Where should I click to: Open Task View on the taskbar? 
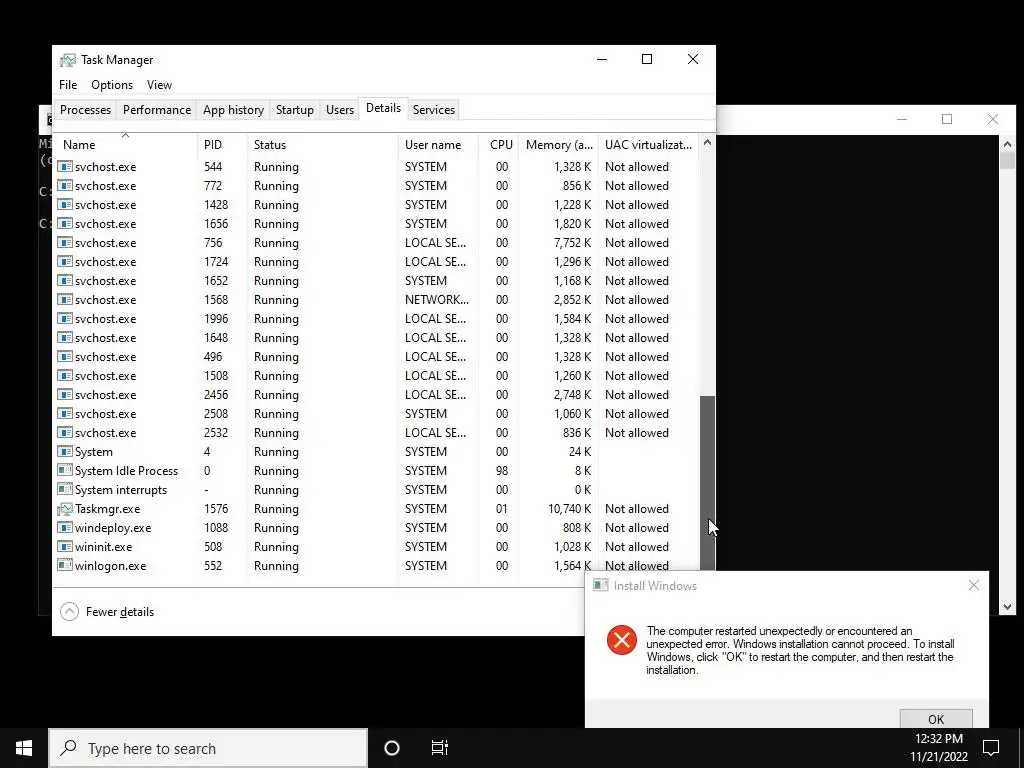(440, 748)
